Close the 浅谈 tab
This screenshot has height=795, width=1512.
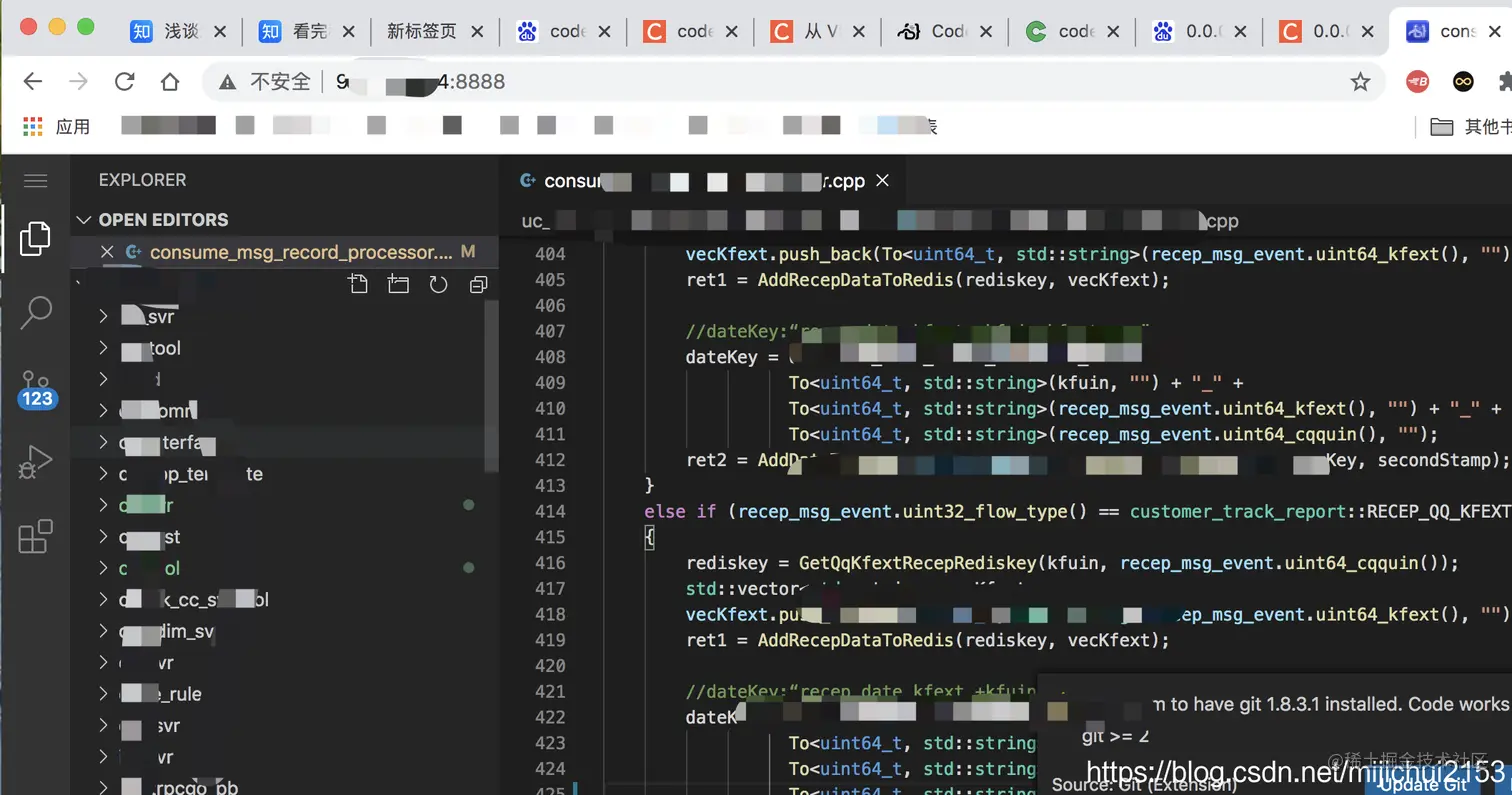point(221,31)
